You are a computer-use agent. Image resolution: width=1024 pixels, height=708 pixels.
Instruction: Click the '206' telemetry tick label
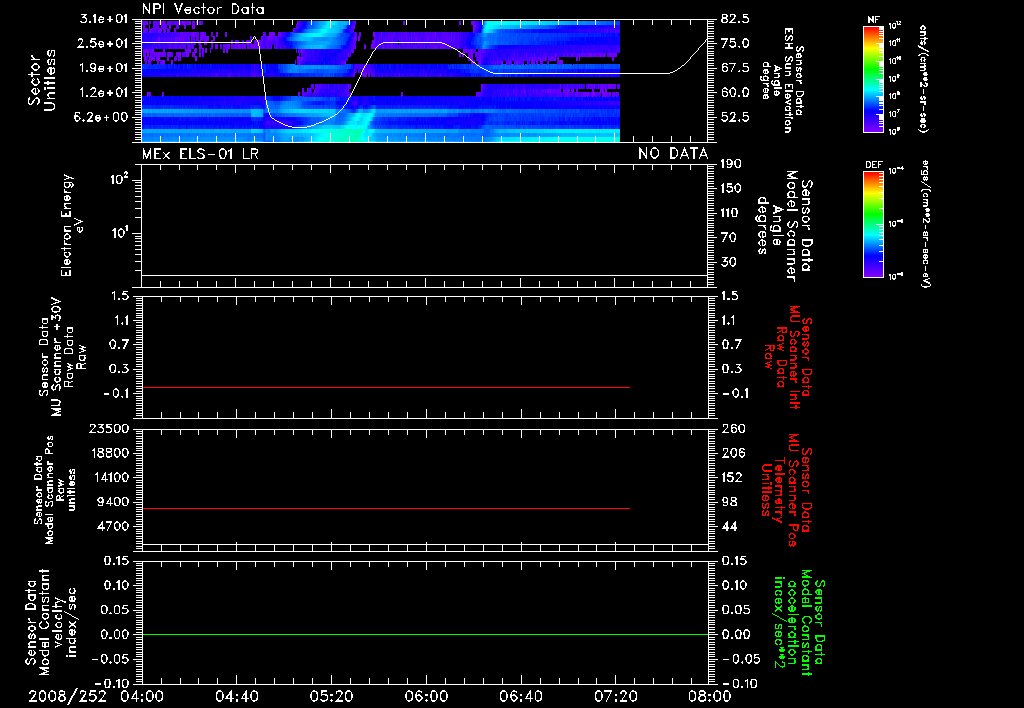732,453
